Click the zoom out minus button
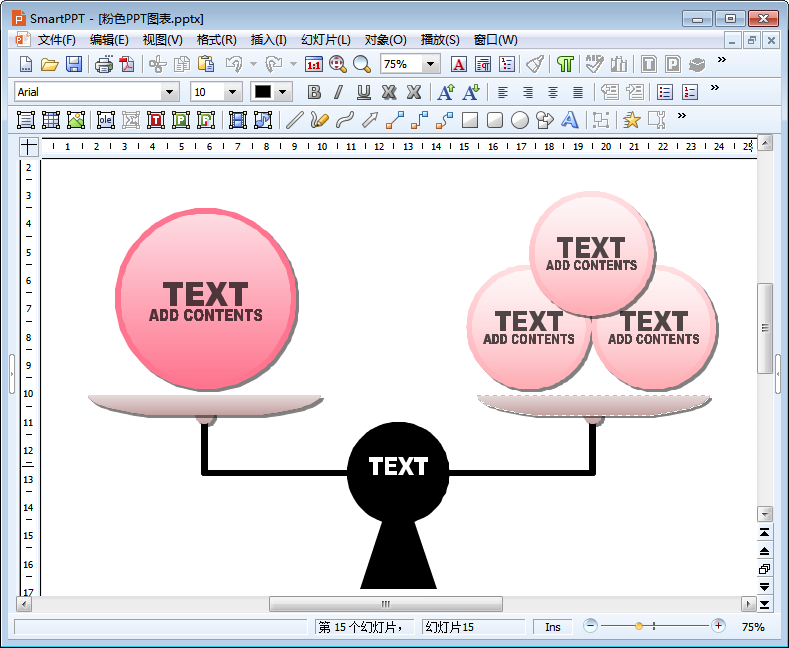The image size is (789, 648). (x=590, y=626)
